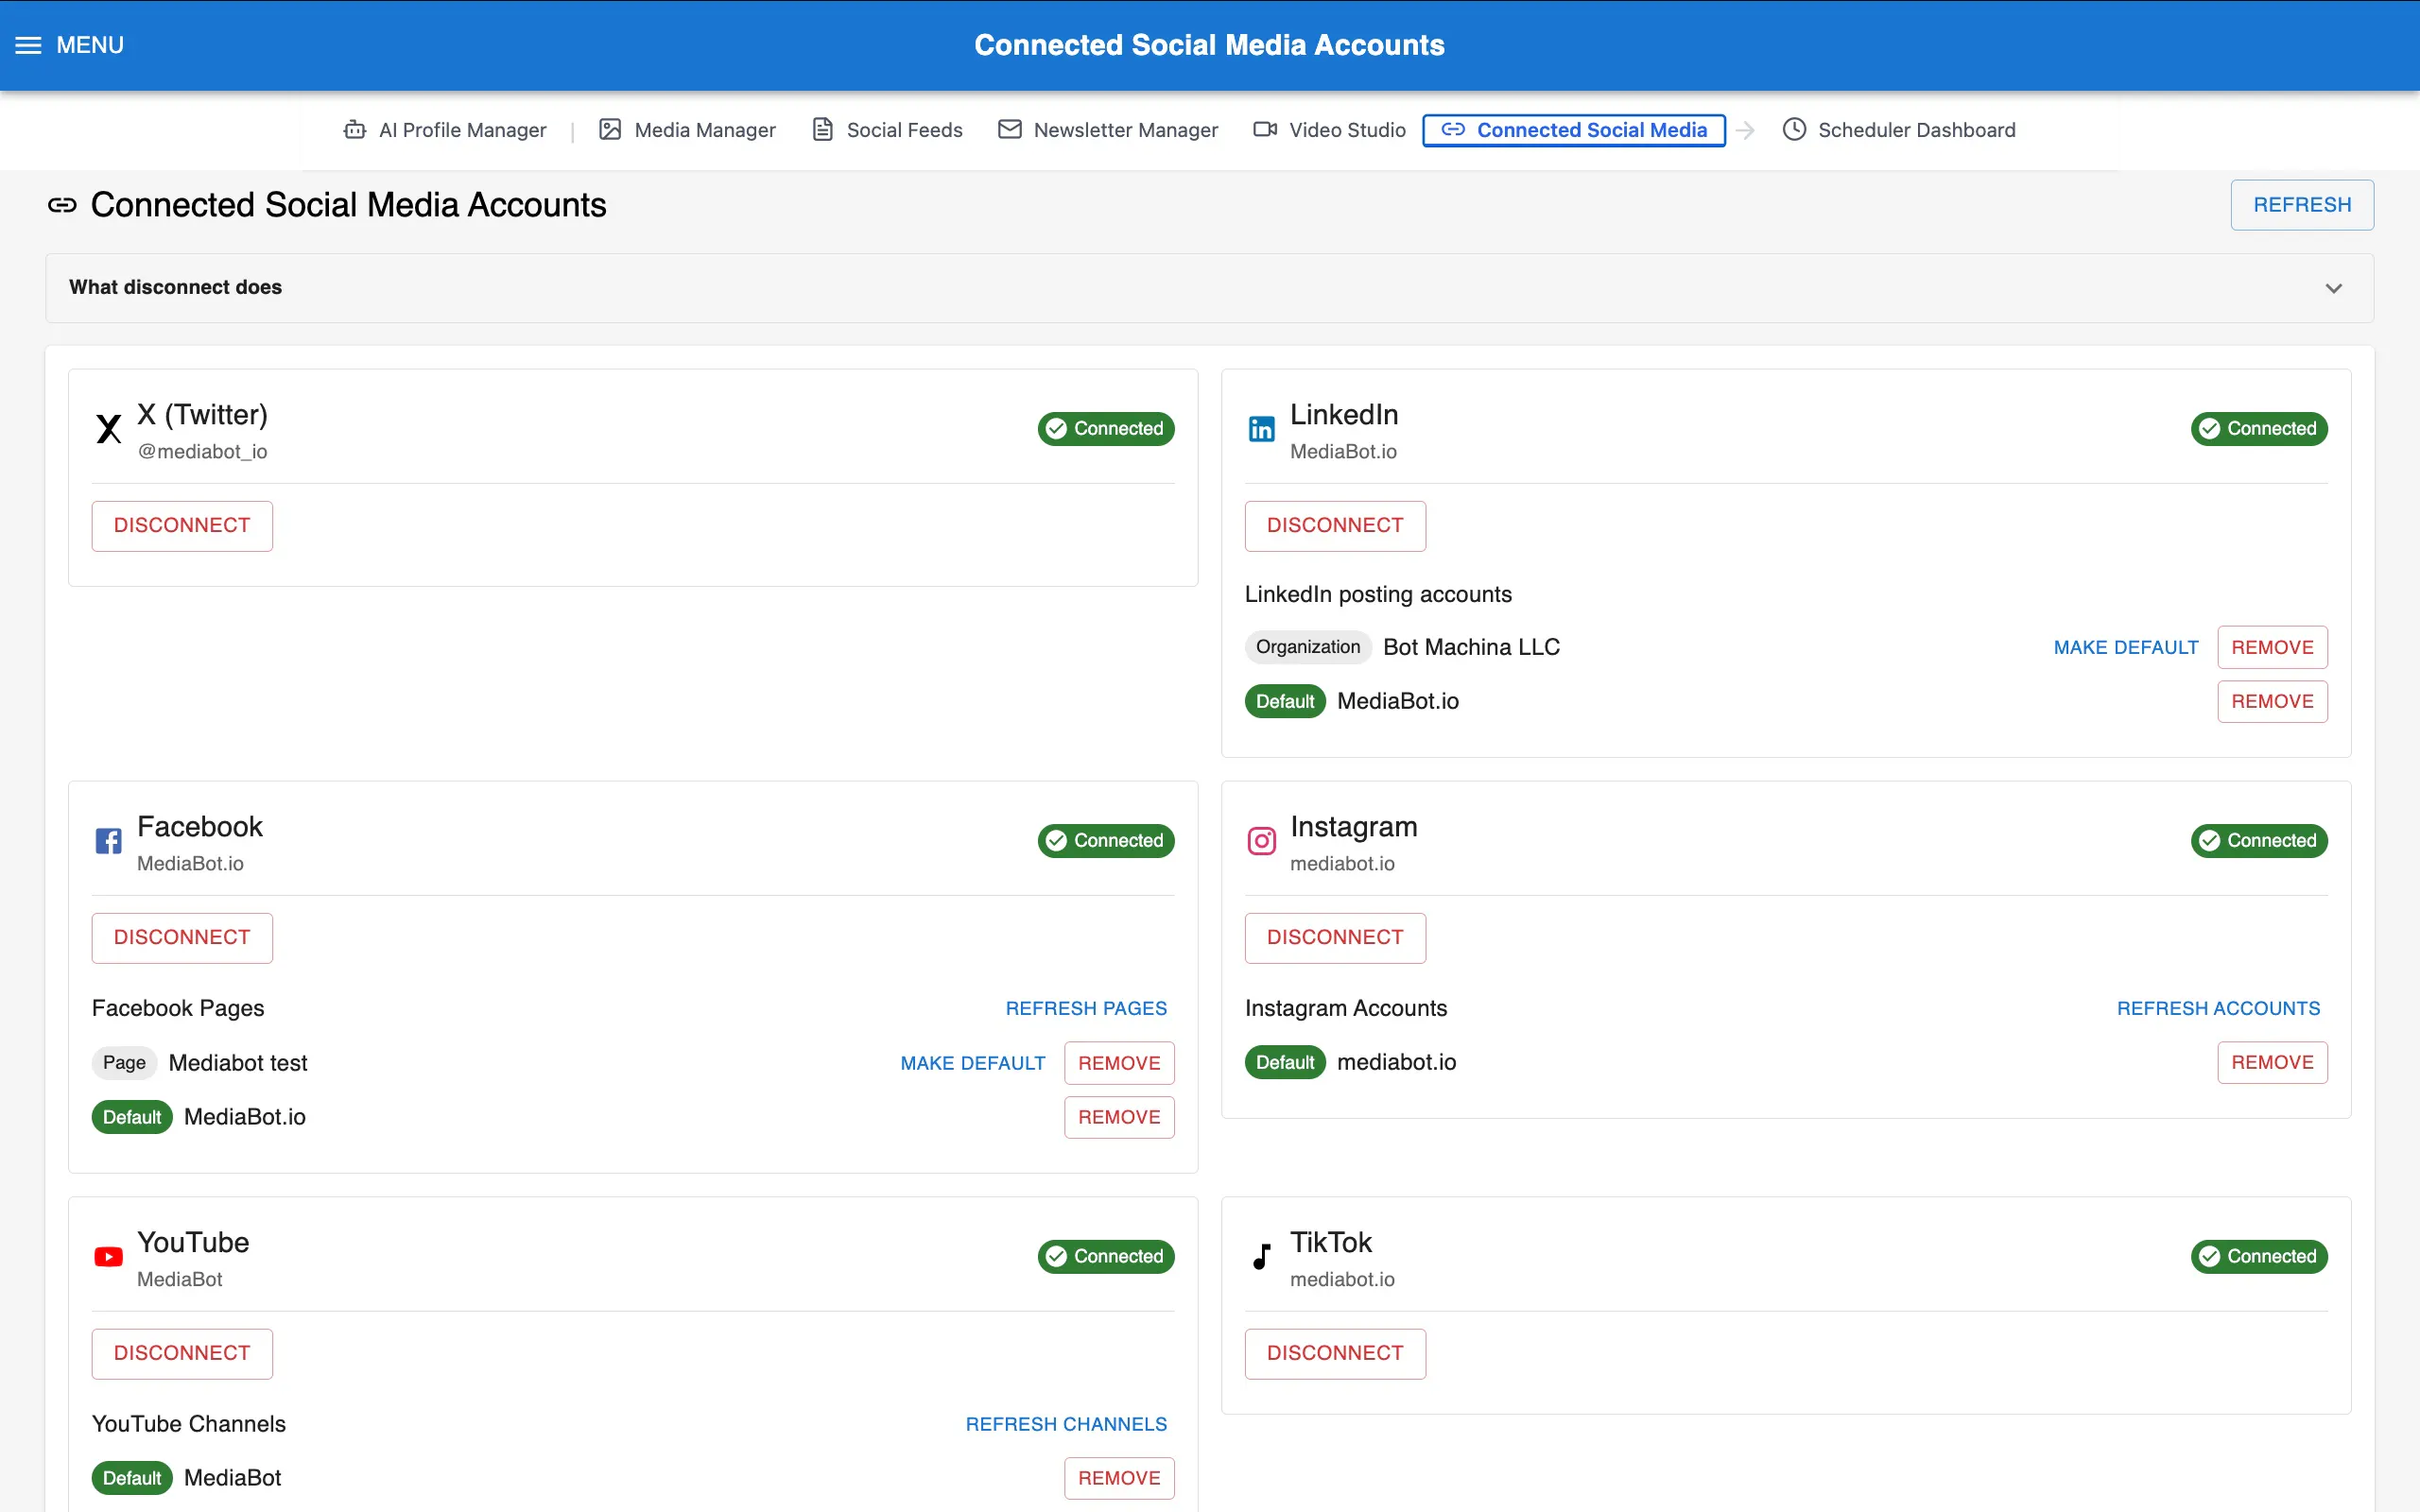This screenshot has width=2420, height=1512.
Task: Make Bot Machina LLC the default
Action: pos(2125,647)
